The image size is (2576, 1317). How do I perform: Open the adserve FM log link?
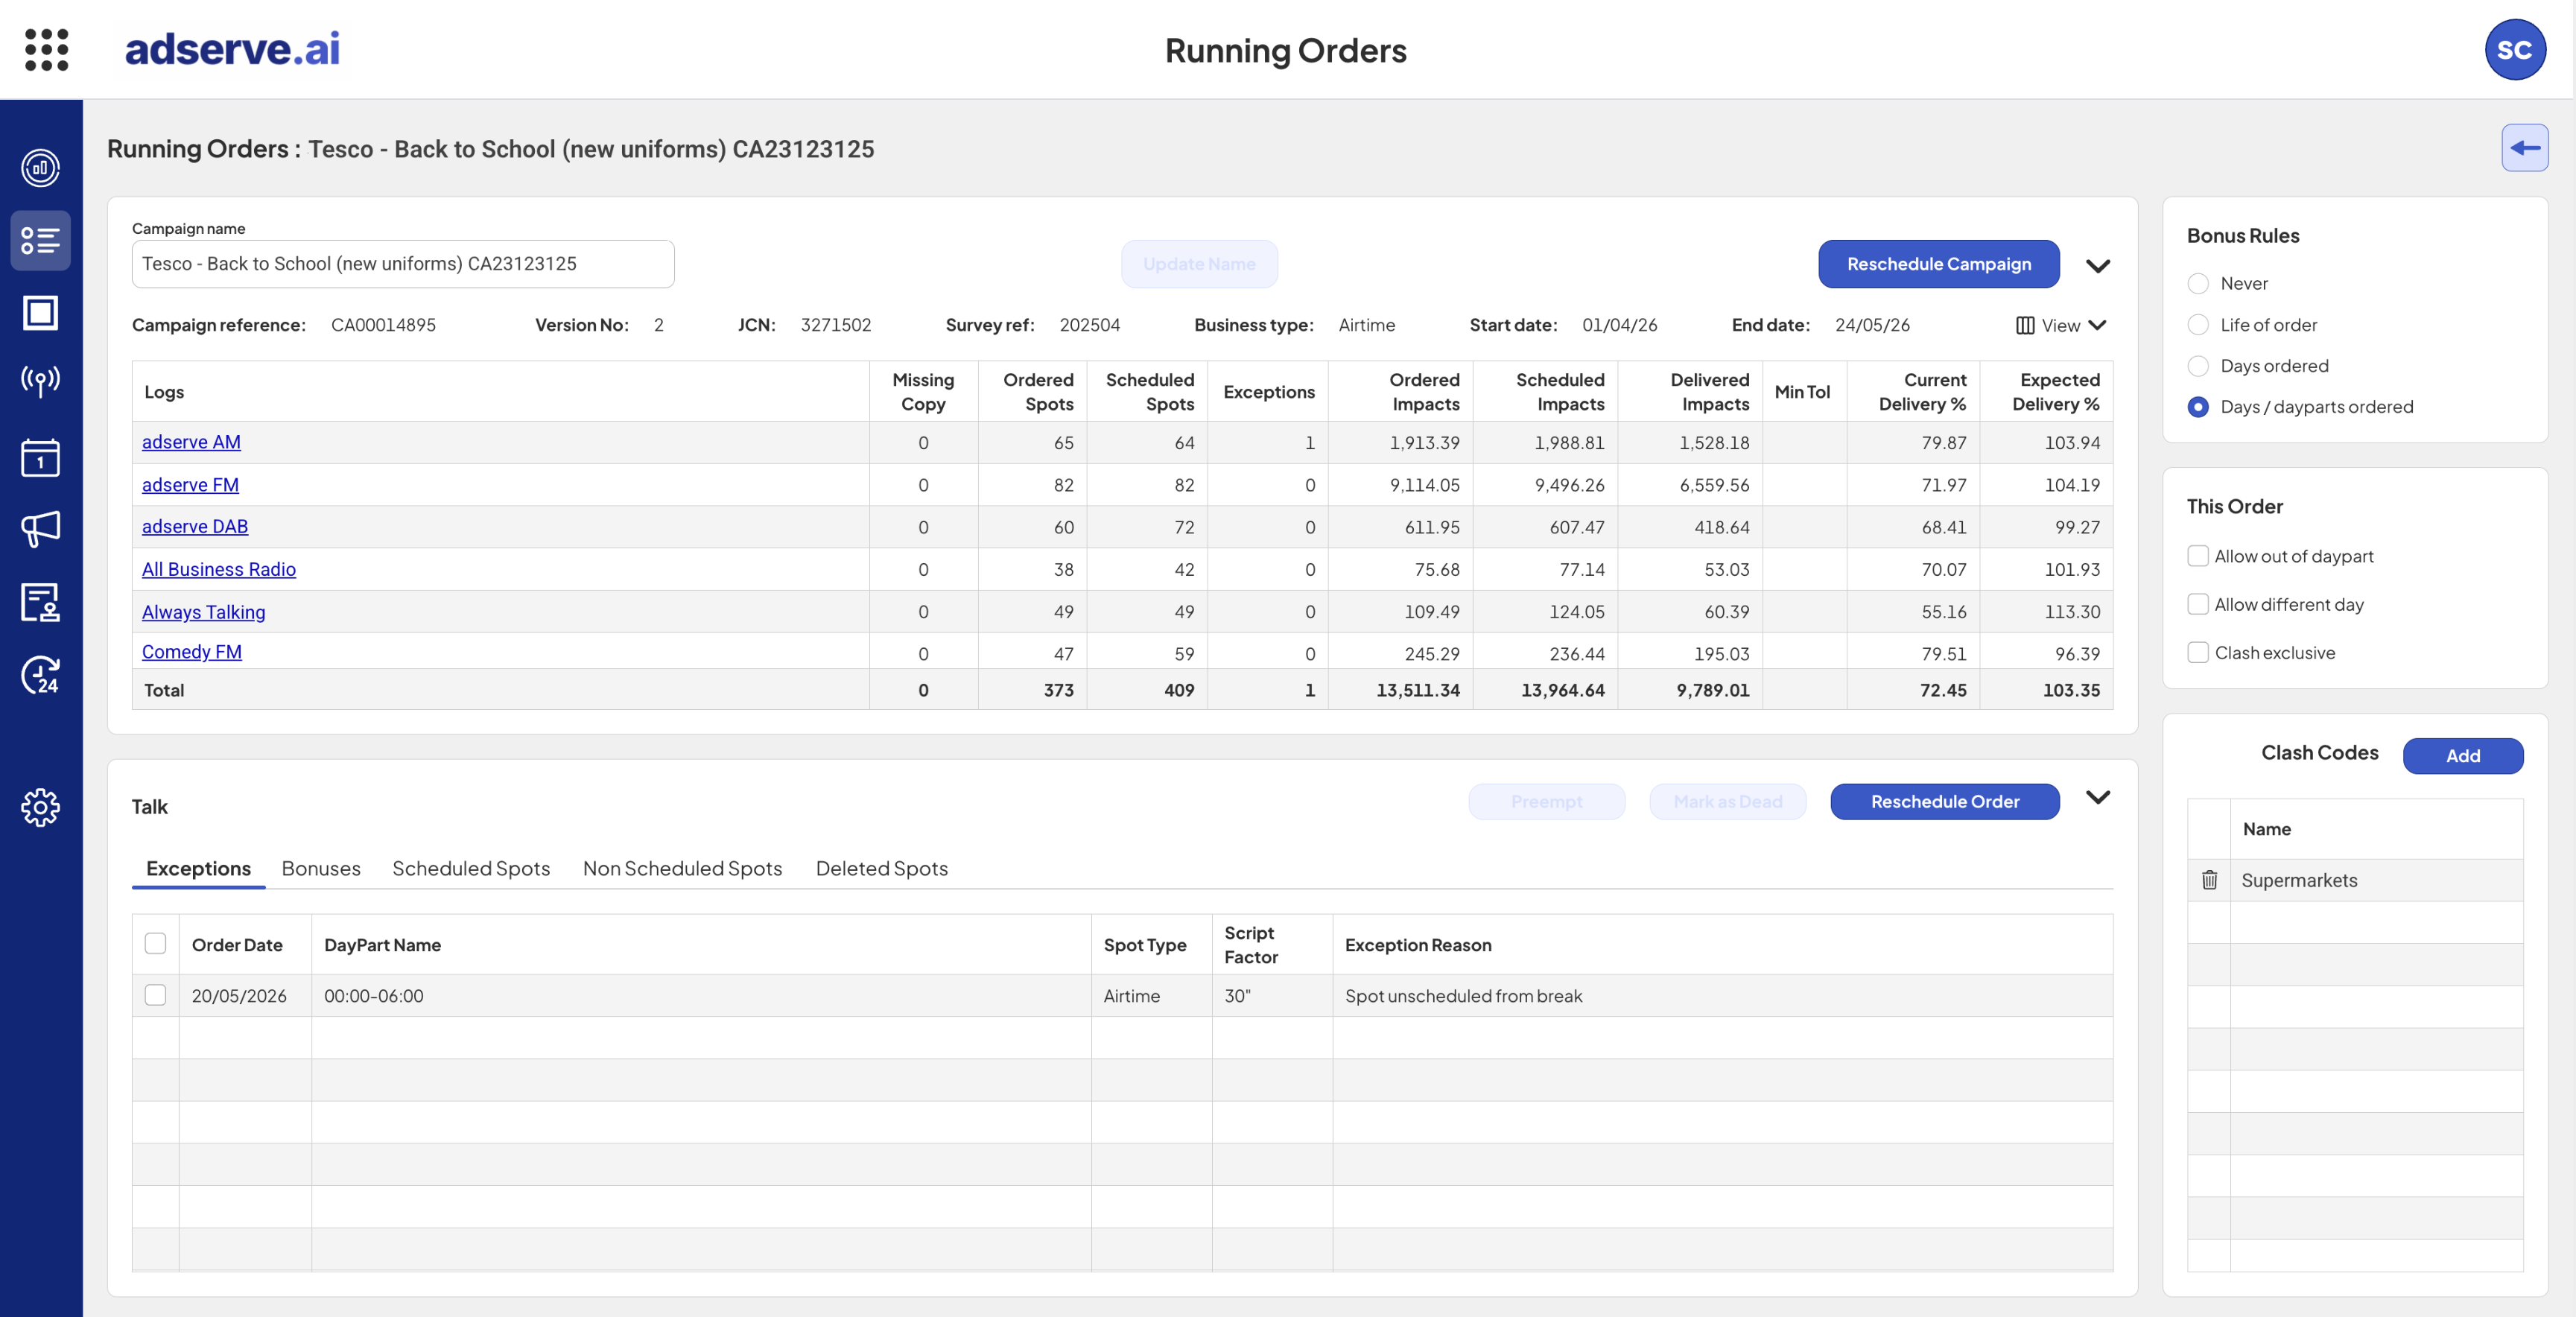(190, 484)
